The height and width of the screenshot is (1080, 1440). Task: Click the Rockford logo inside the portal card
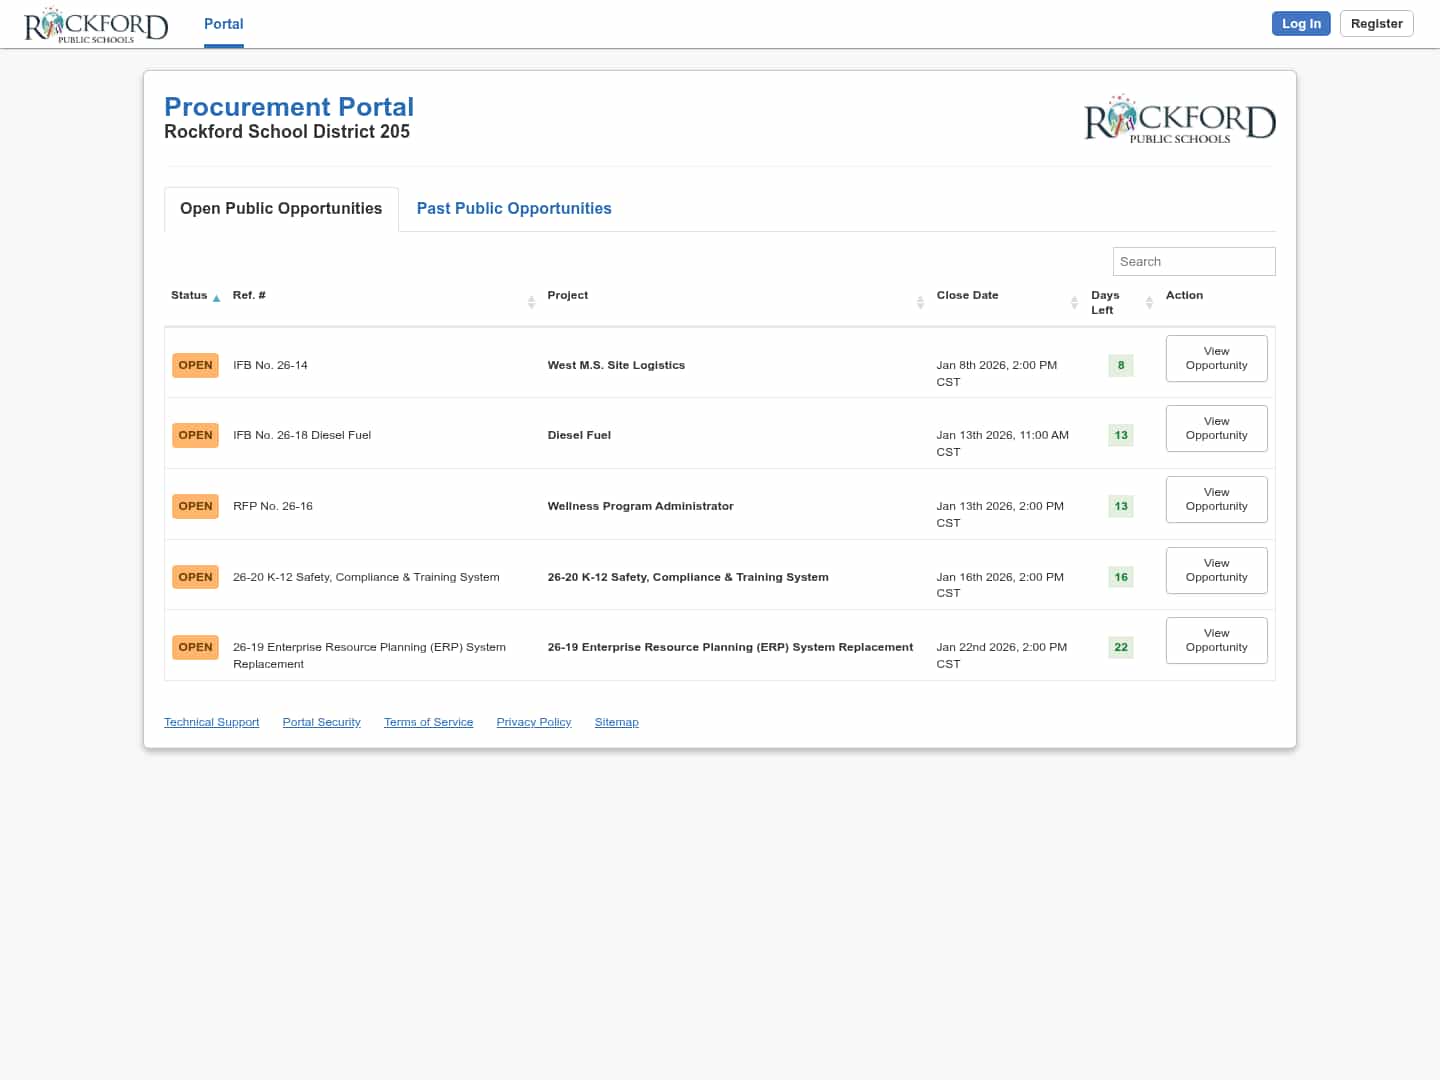point(1179,120)
